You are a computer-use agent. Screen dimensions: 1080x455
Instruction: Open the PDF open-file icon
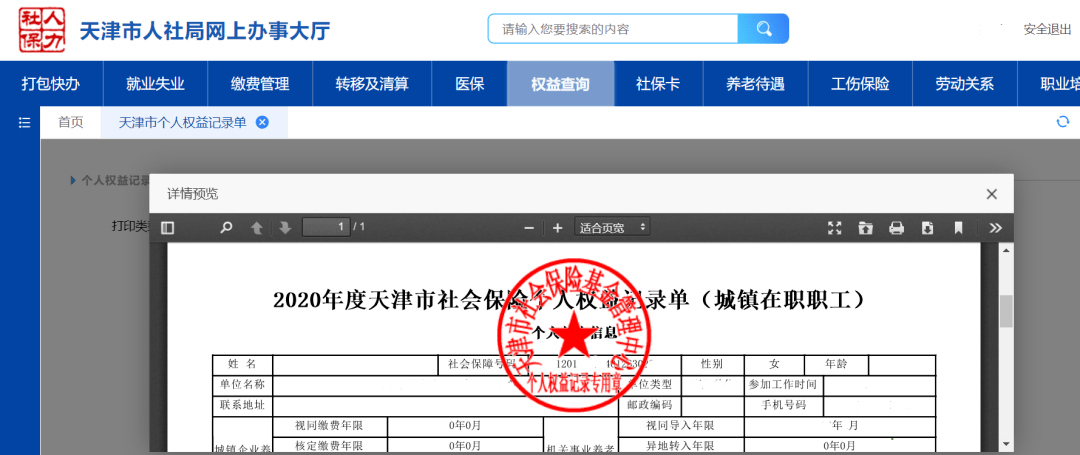coord(865,228)
